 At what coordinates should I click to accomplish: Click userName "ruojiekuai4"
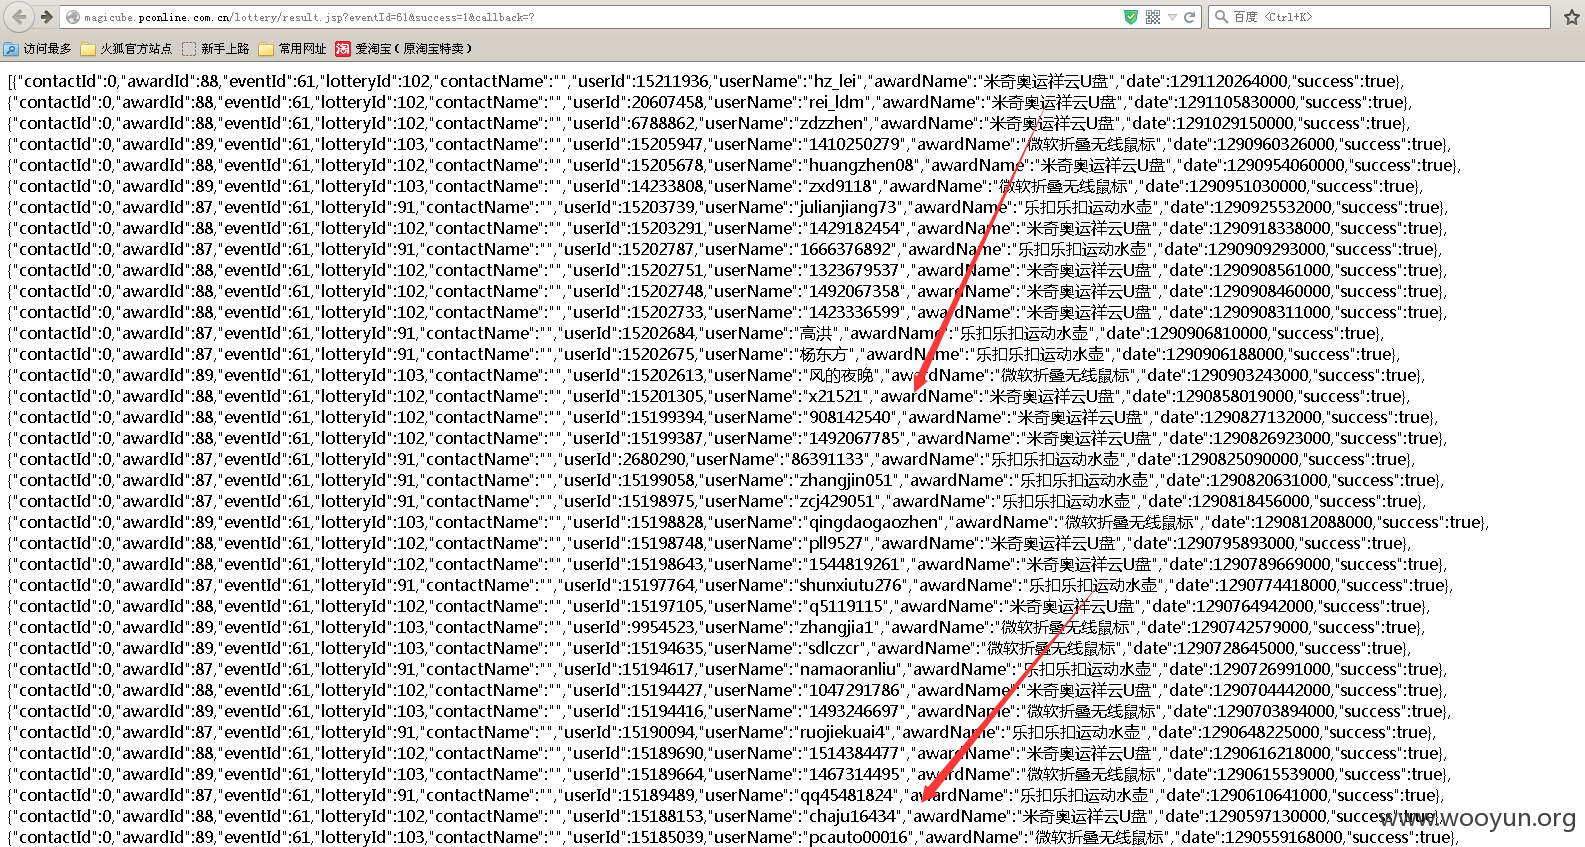(x=840, y=732)
